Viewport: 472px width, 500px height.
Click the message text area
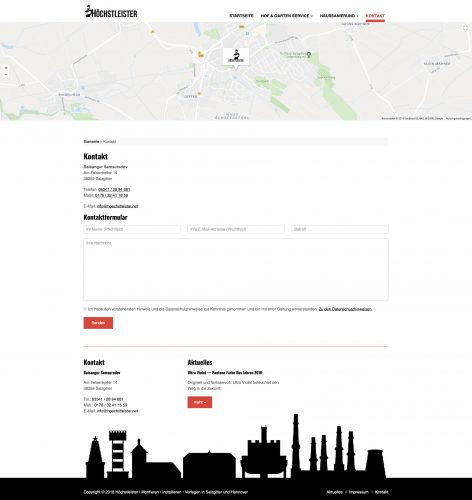pyautogui.click(x=236, y=269)
